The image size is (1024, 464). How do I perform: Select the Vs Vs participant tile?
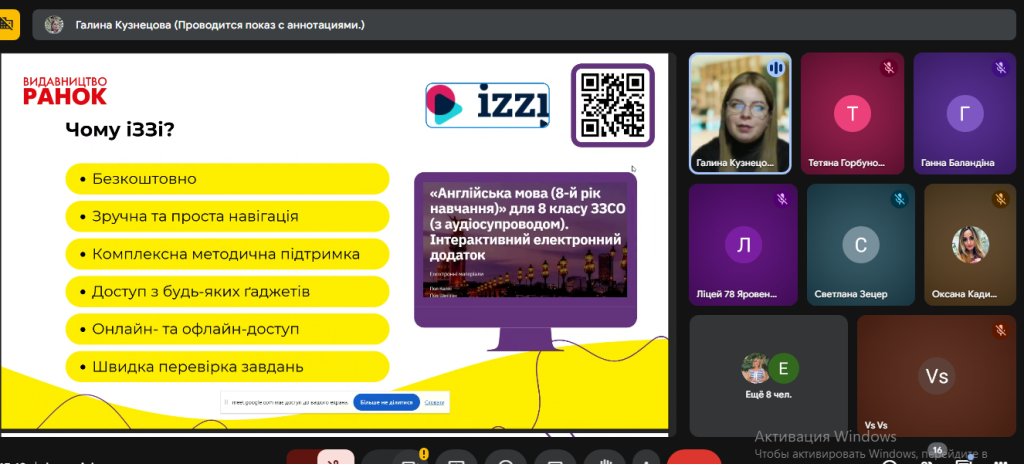pos(936,376)
